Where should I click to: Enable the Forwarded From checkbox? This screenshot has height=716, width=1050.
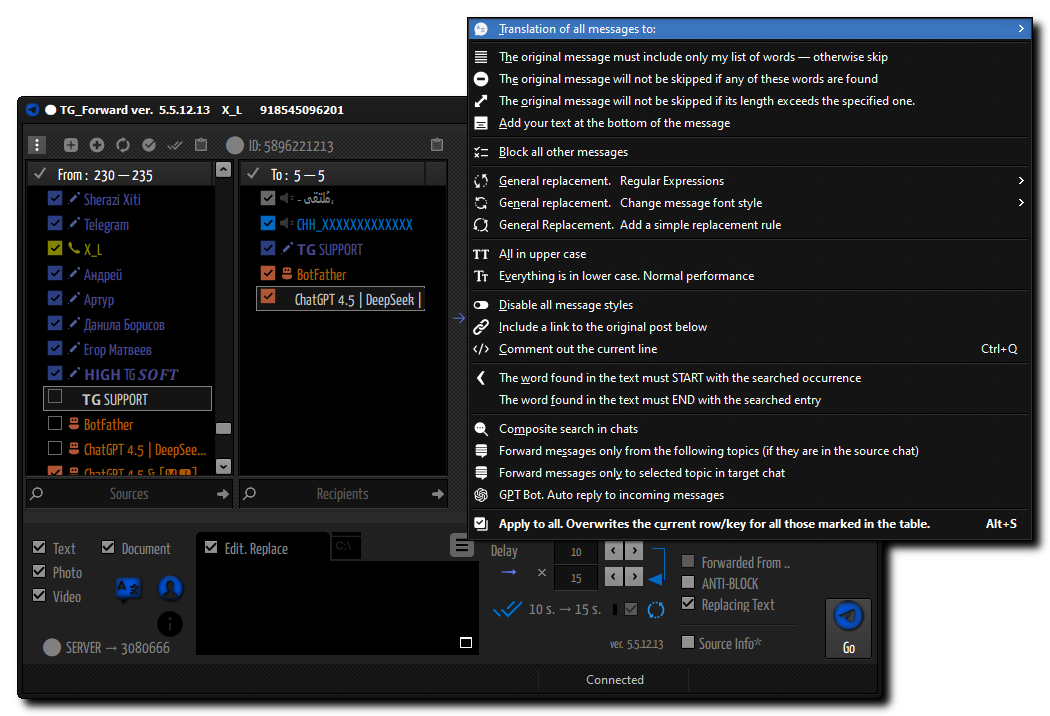(x=688, y=561)
